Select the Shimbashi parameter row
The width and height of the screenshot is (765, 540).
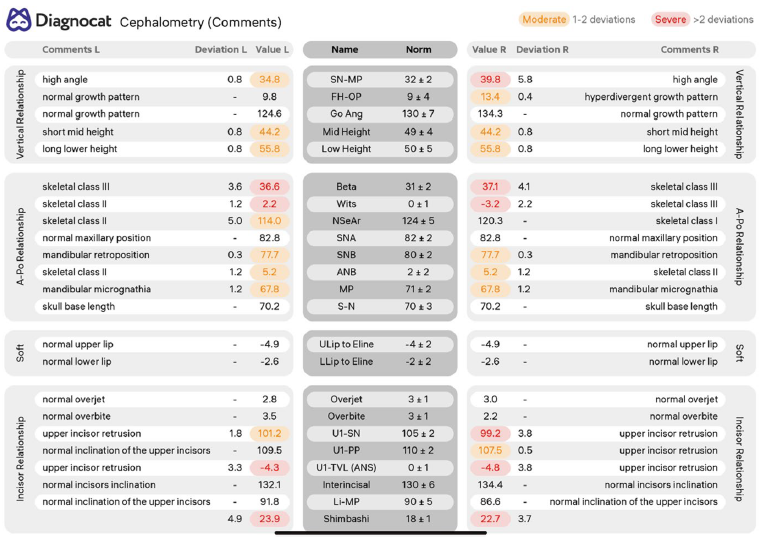[380, 519]
